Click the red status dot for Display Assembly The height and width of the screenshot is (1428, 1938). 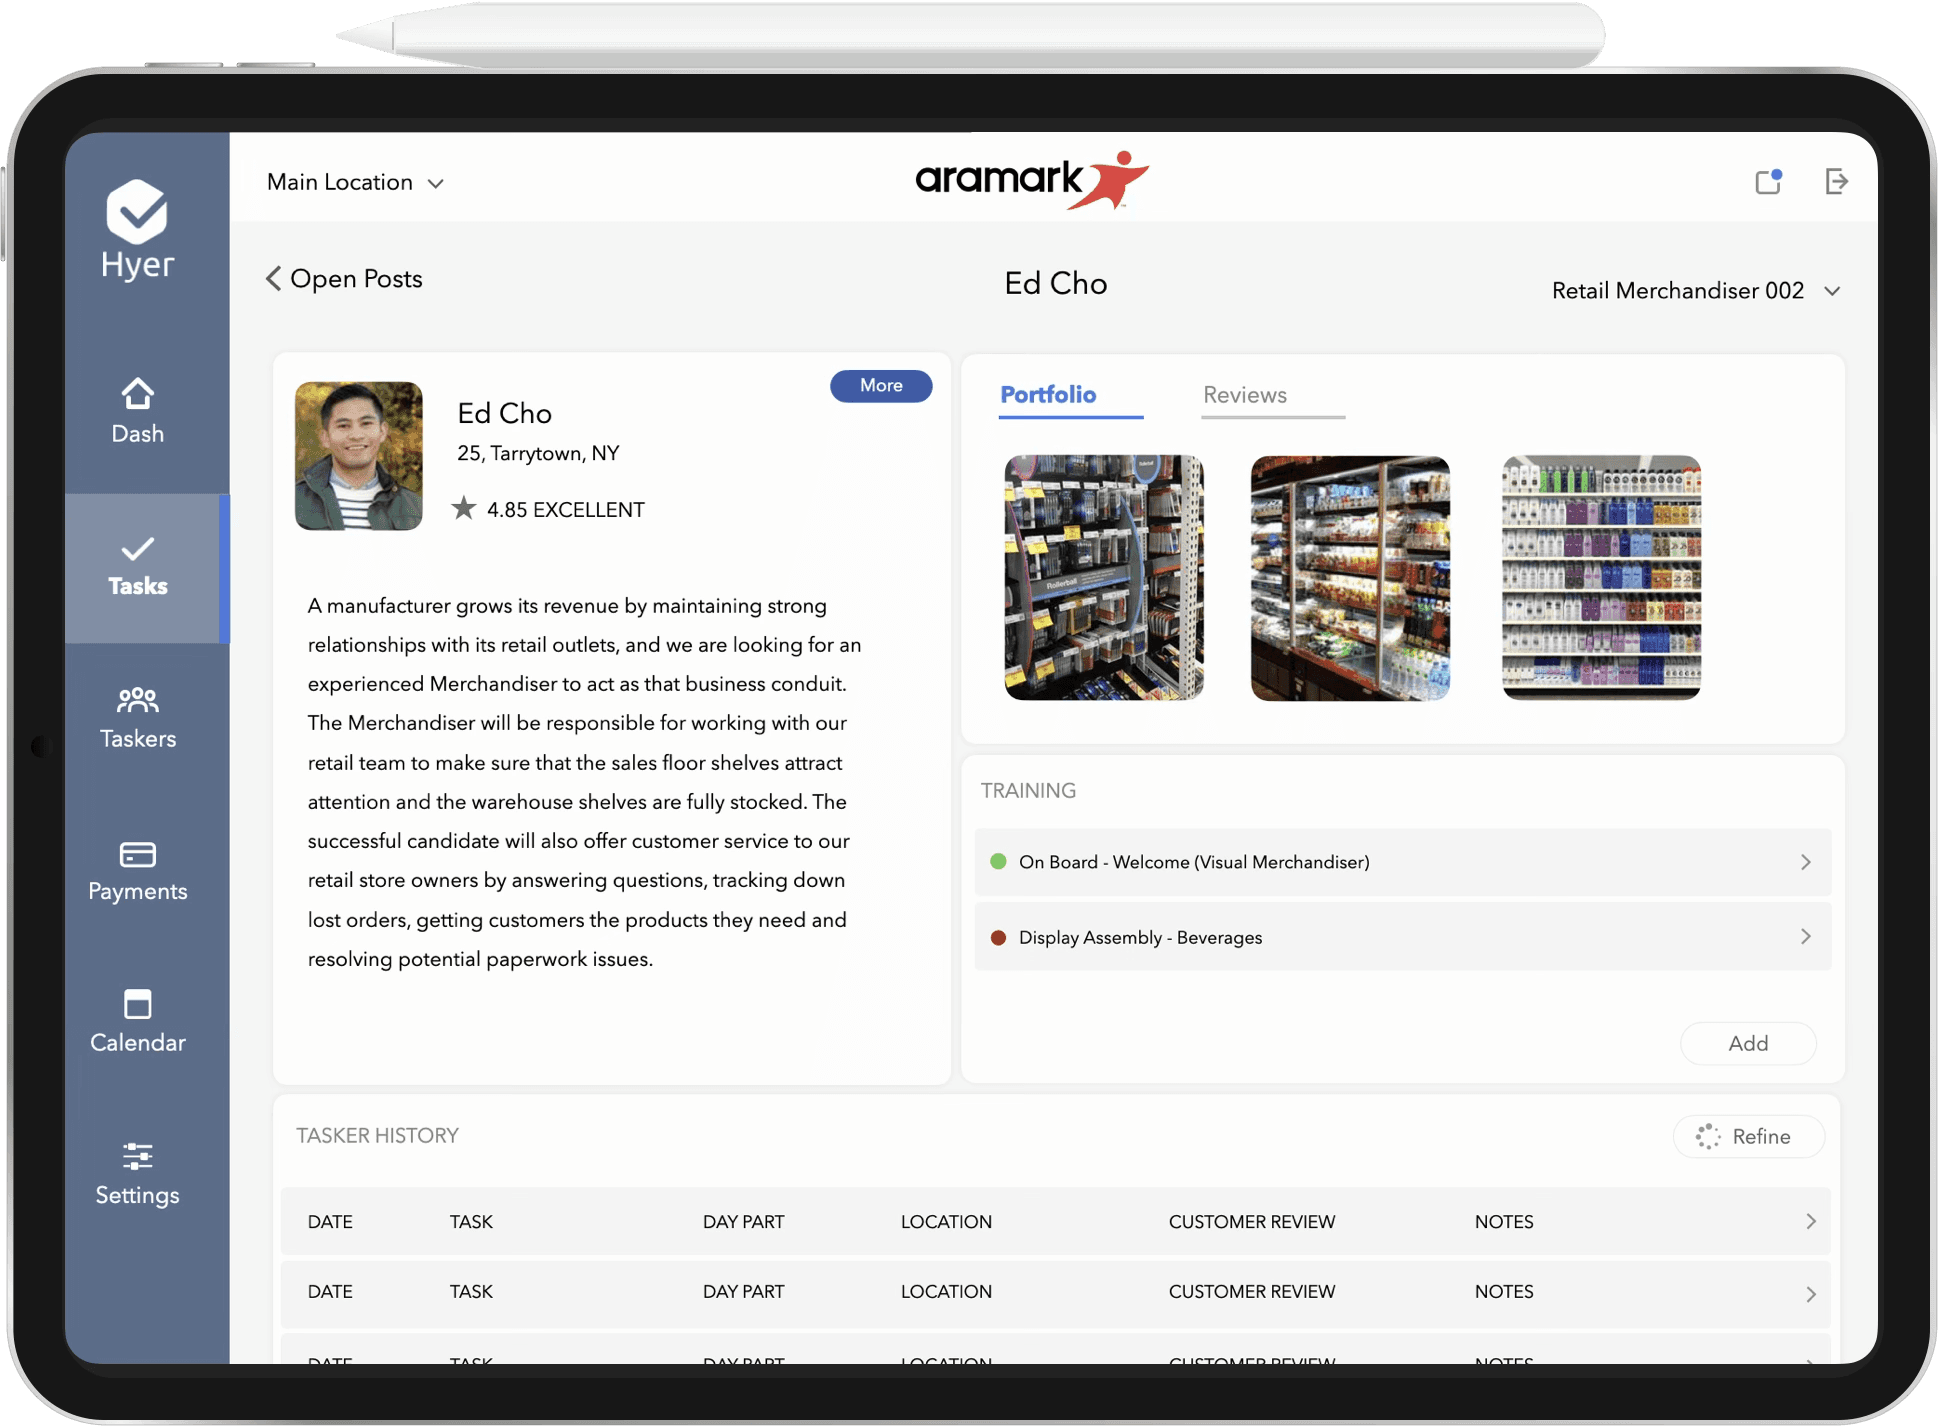(997, 937)
